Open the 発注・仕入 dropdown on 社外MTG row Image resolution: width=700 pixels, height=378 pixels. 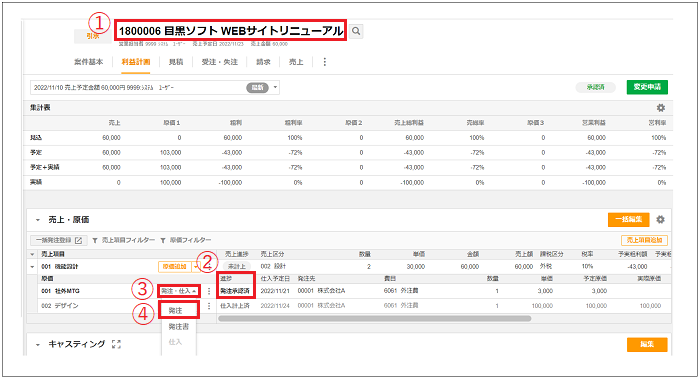[x=179, y=291]
